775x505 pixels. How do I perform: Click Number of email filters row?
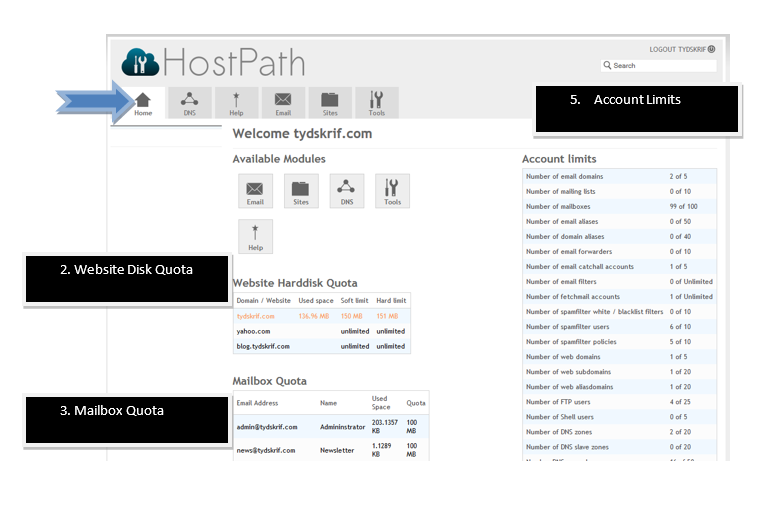[x=619, y=282]
